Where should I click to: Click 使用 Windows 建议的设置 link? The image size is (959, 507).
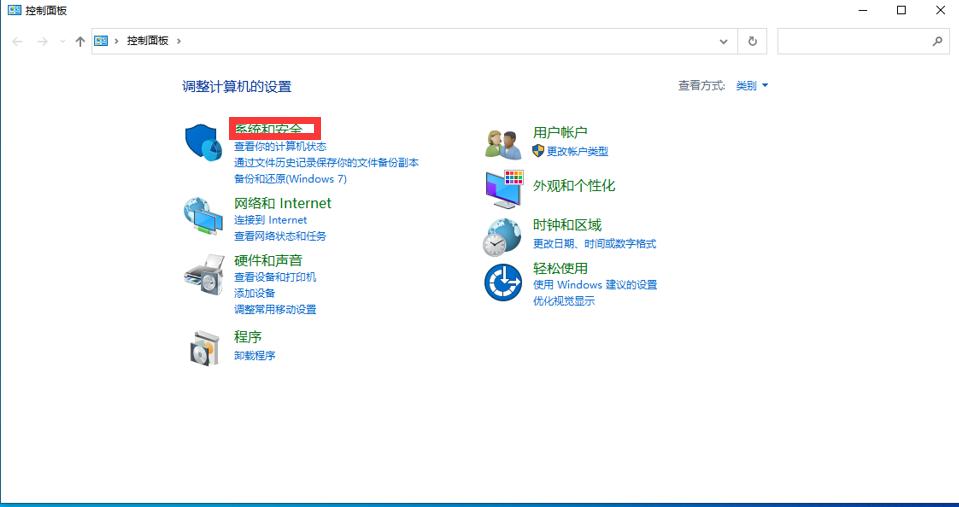pos(595,284)
